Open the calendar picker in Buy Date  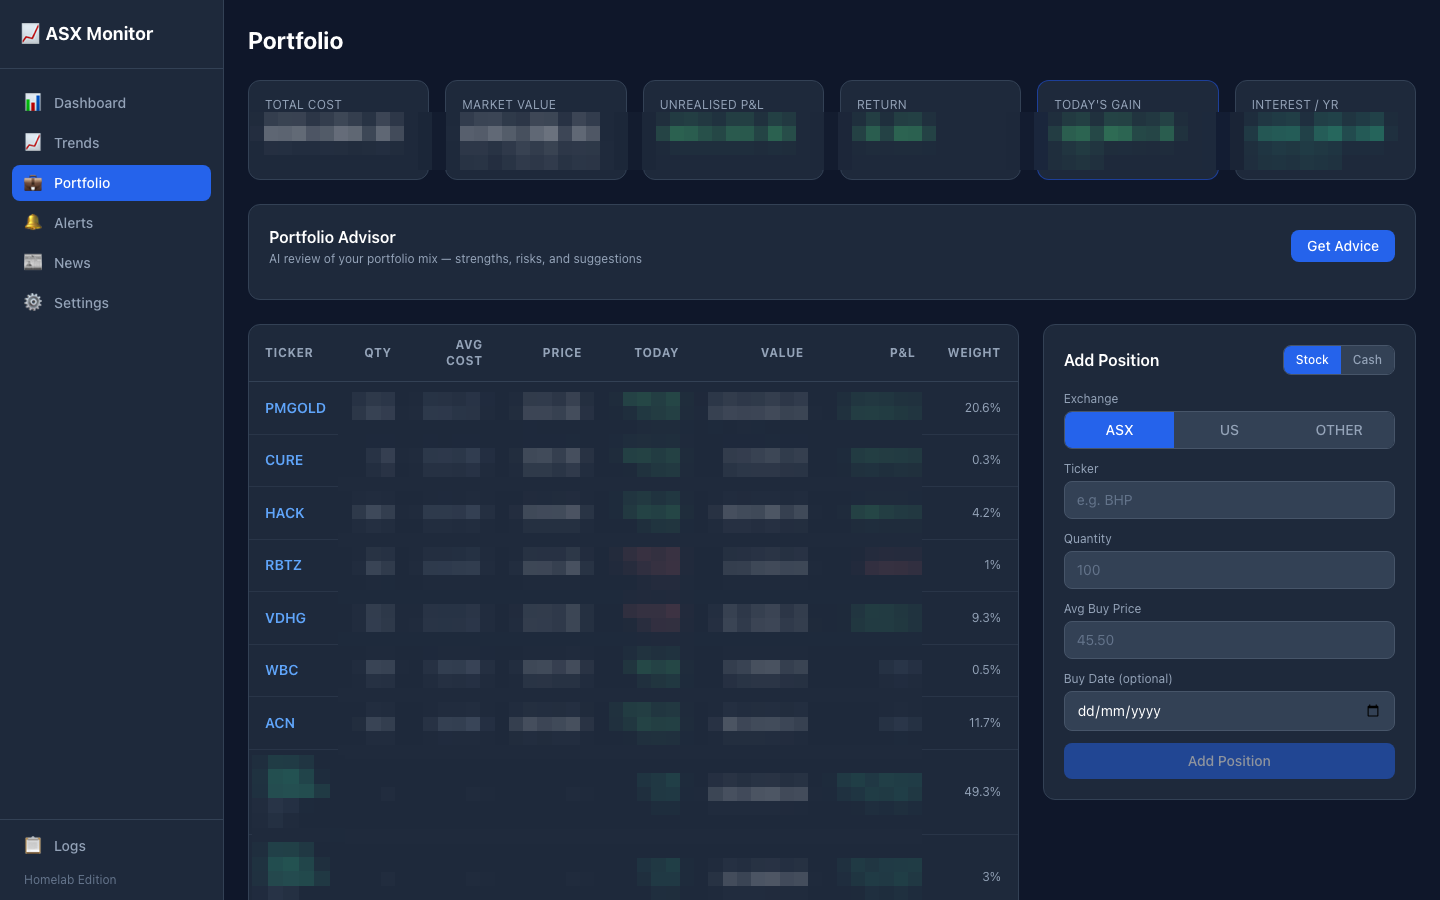[1373, 711]
